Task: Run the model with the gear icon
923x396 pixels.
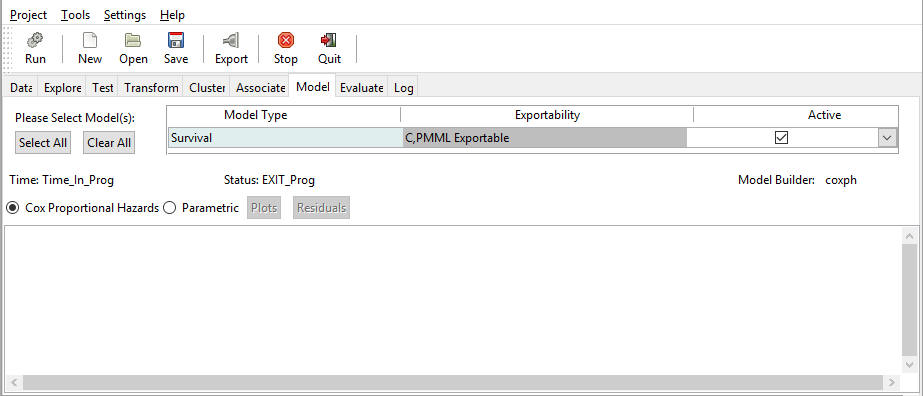Action: (x=35, y=48)
